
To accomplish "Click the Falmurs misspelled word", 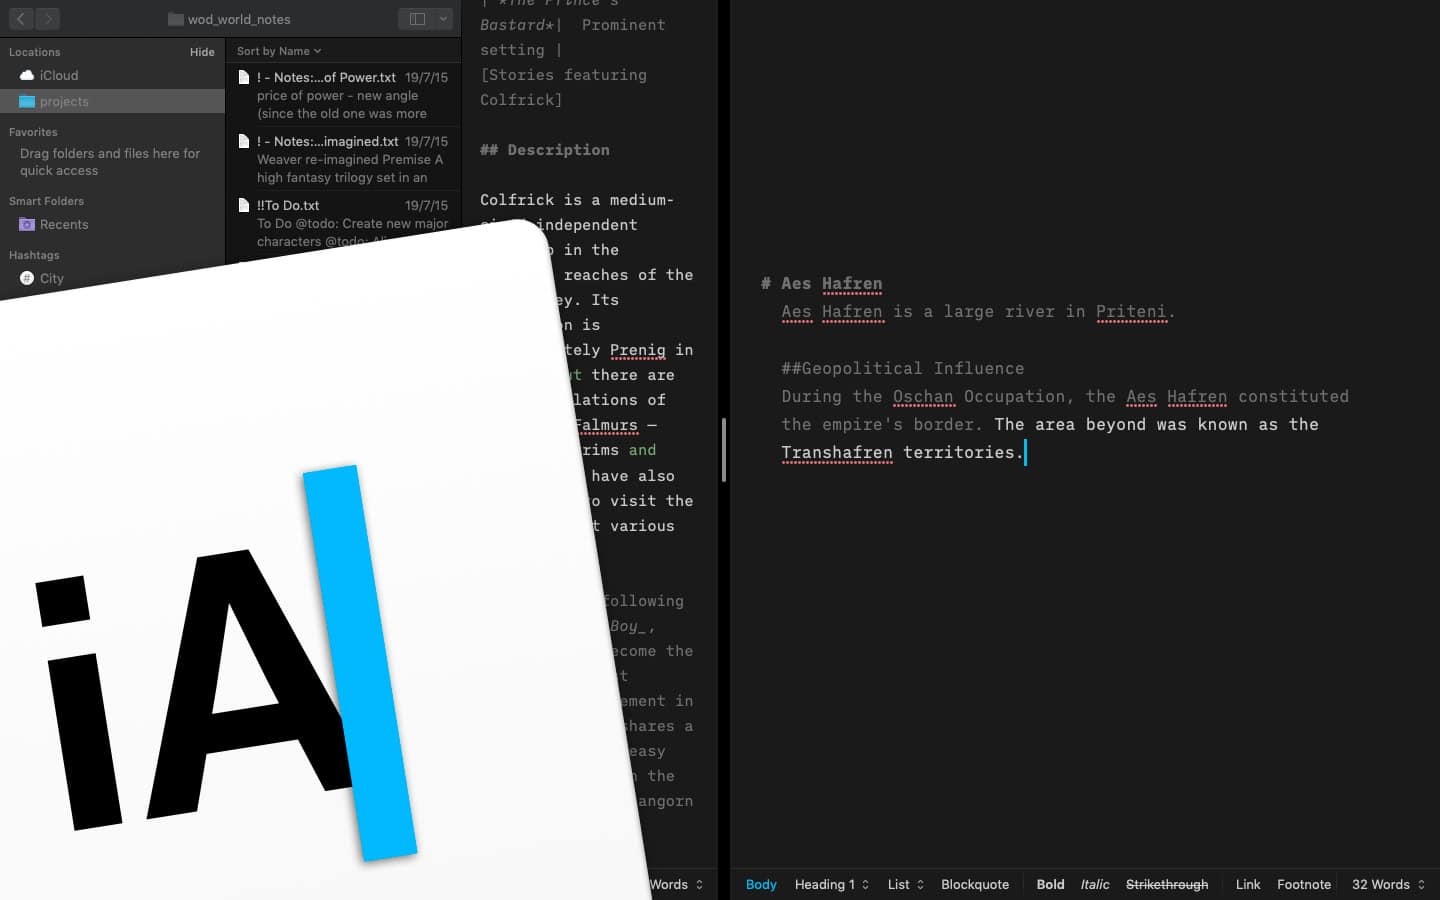I will [x=606, y=425].
